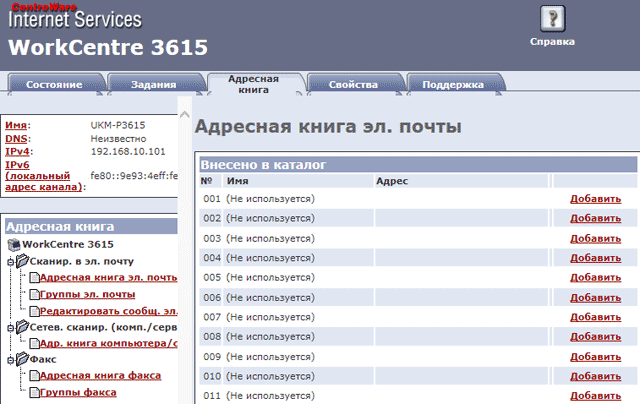Open Адресная книга факса tree link
The width and height of the screenshot is (640, 404).
100,375
